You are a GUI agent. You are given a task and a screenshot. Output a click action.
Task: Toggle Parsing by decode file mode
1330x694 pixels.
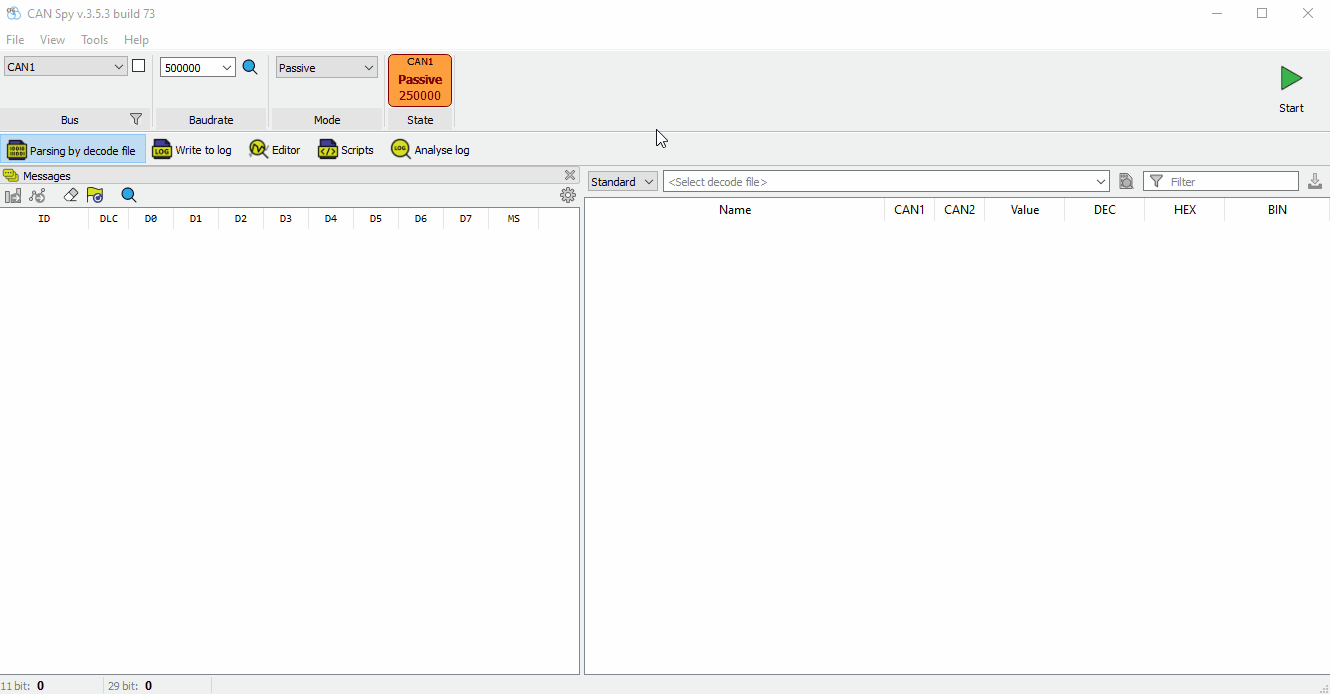coord(72,150)
